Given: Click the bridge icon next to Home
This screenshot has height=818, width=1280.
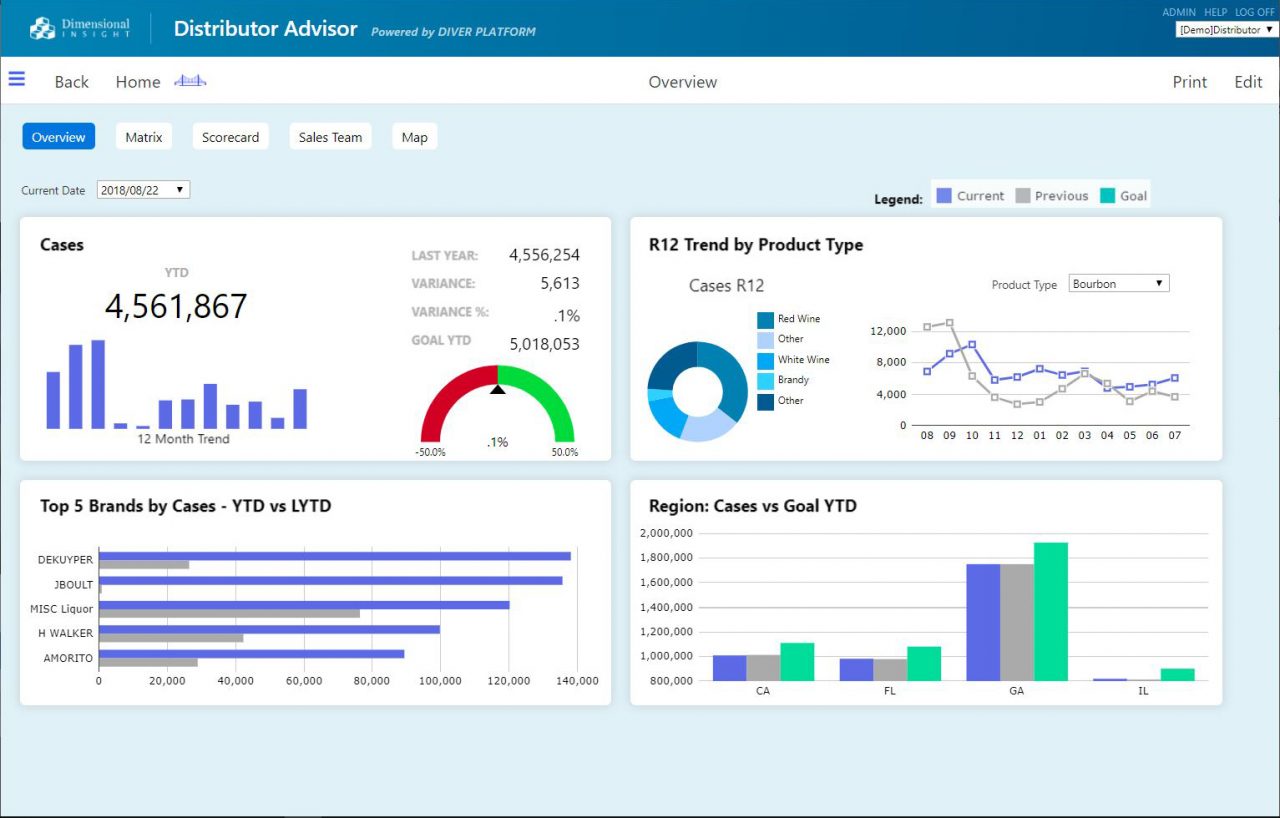Looking at the screenshot, I should click(x=190, y=81).
